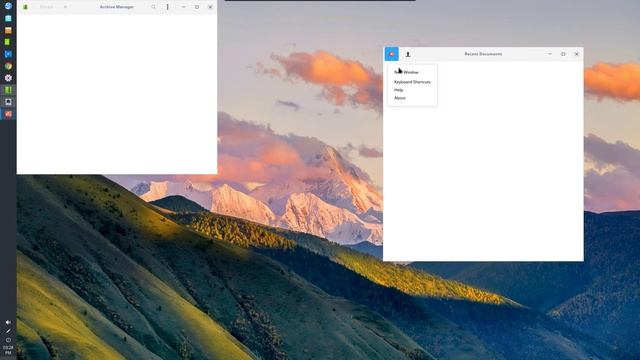This screenshot has height=360, width=640.
Task: Switch to Archive Manager via its dock icon
Action: (x=8, y=90)
